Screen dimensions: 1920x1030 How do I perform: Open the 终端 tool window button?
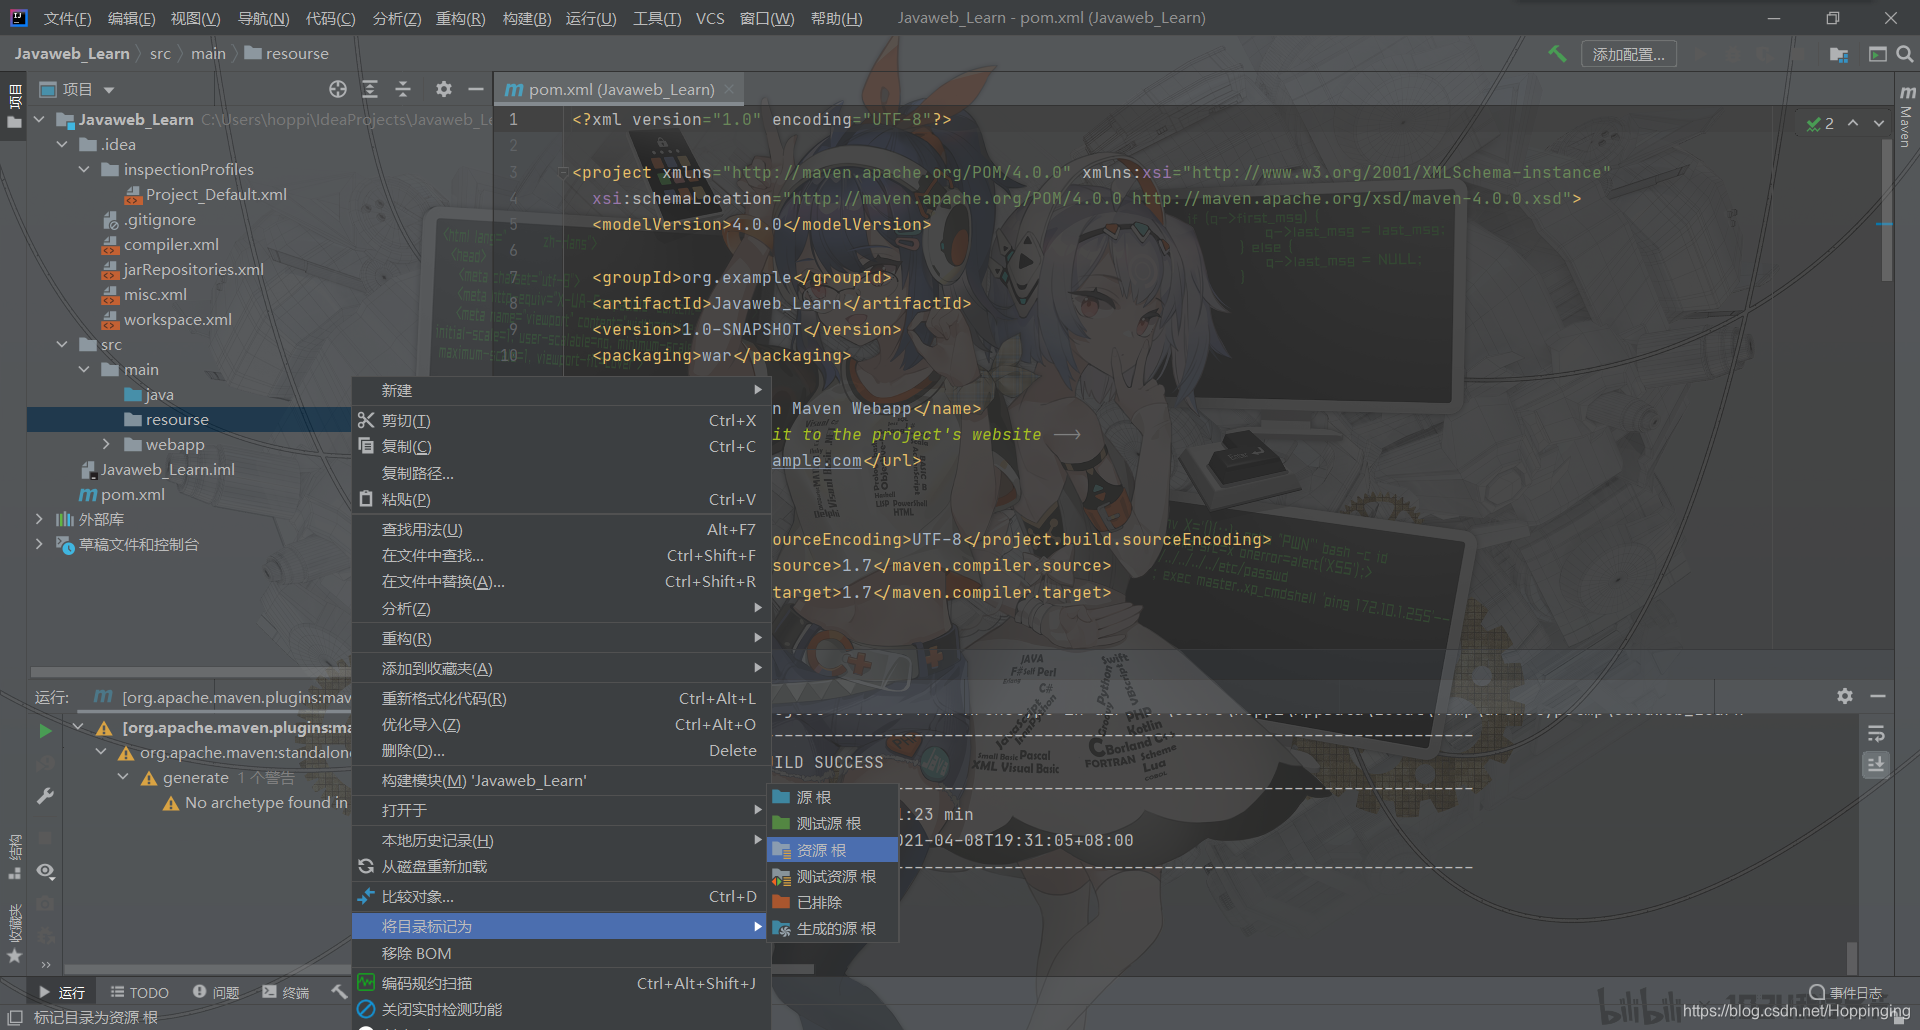[x=286, y=992]
